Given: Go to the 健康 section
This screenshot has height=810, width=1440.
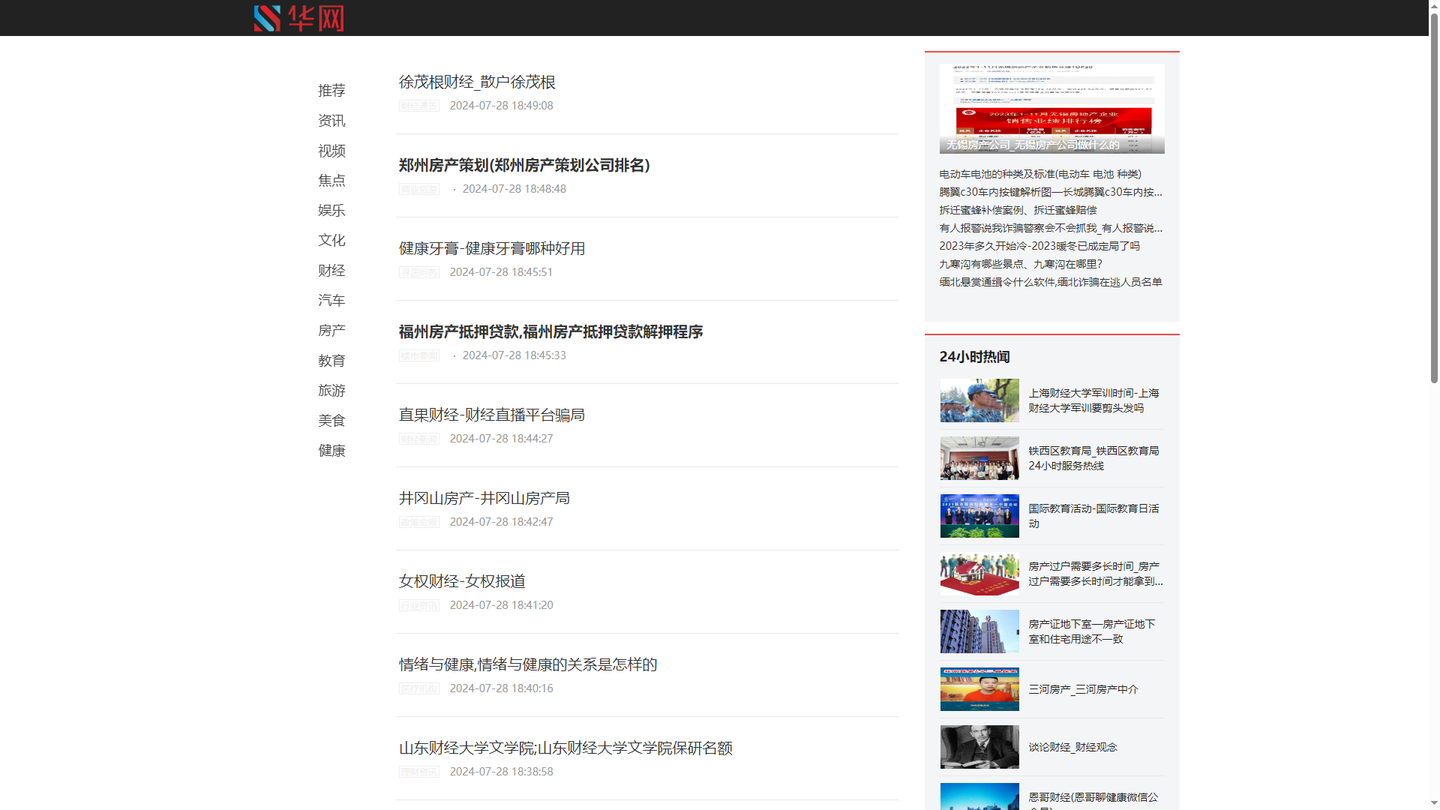Looking at the screenshot, I should [x=332, y=450].
